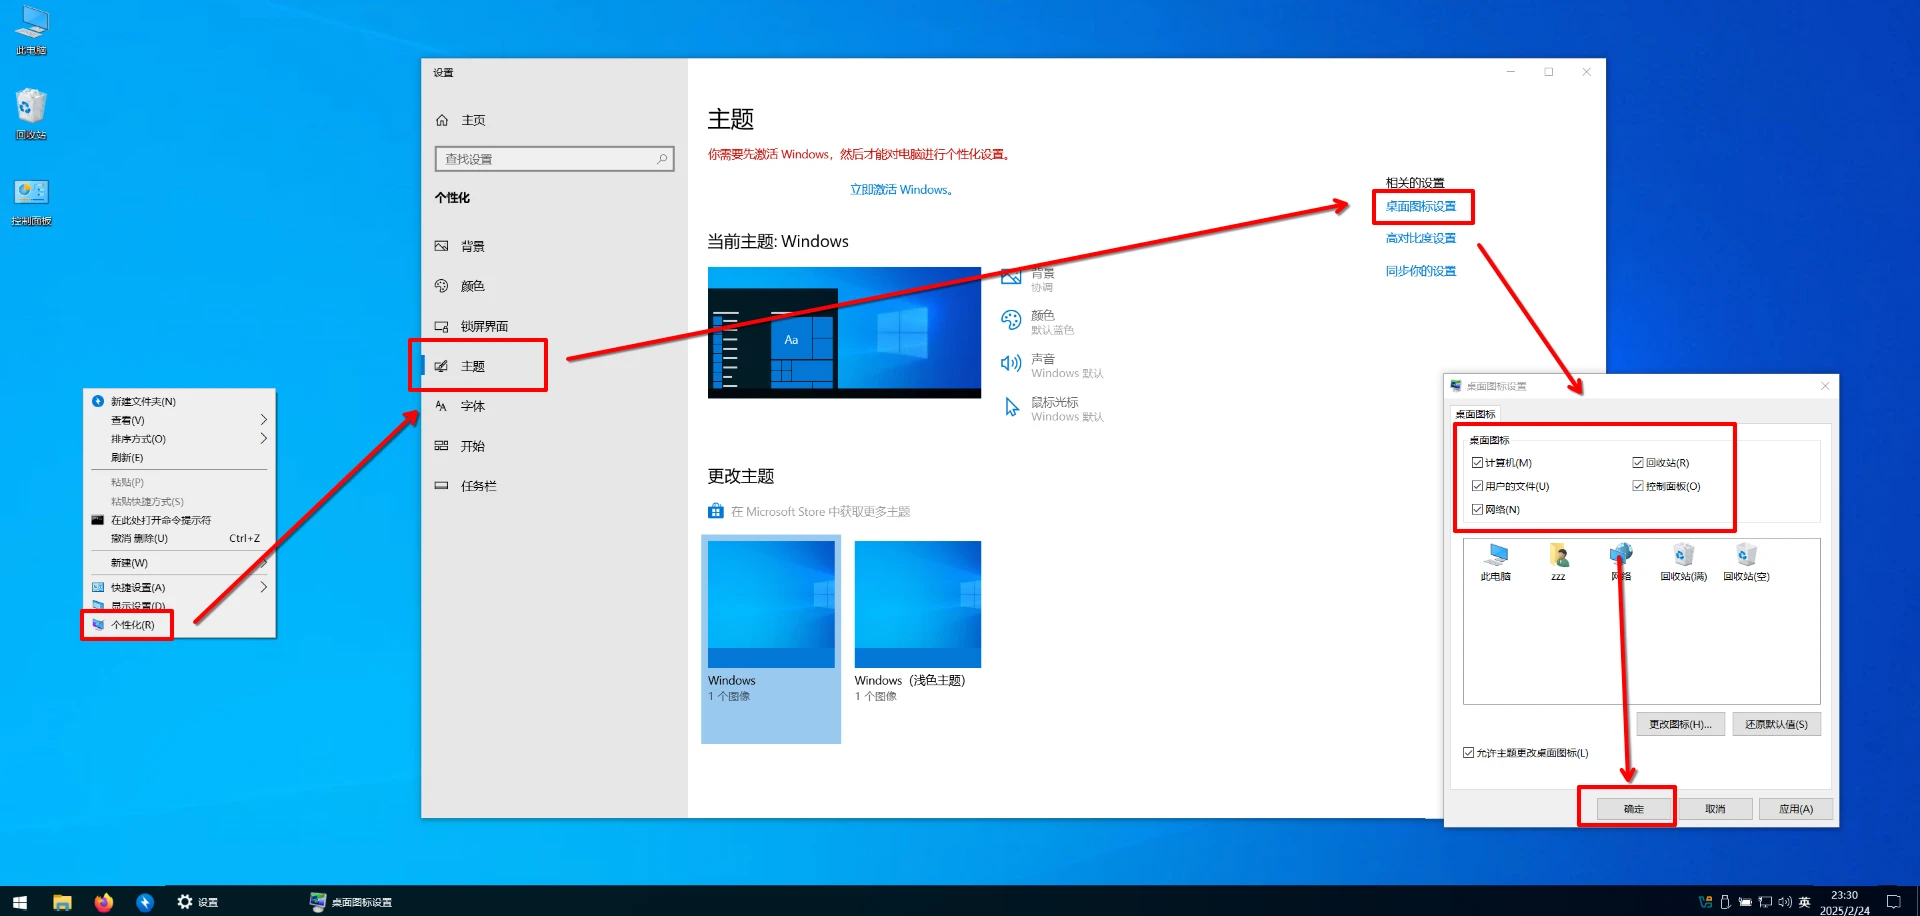The image size is (1920, 916).
Task: Click the 鼠标光标 cursor icon in theme settings
Action: click(x=1011, y=408)
